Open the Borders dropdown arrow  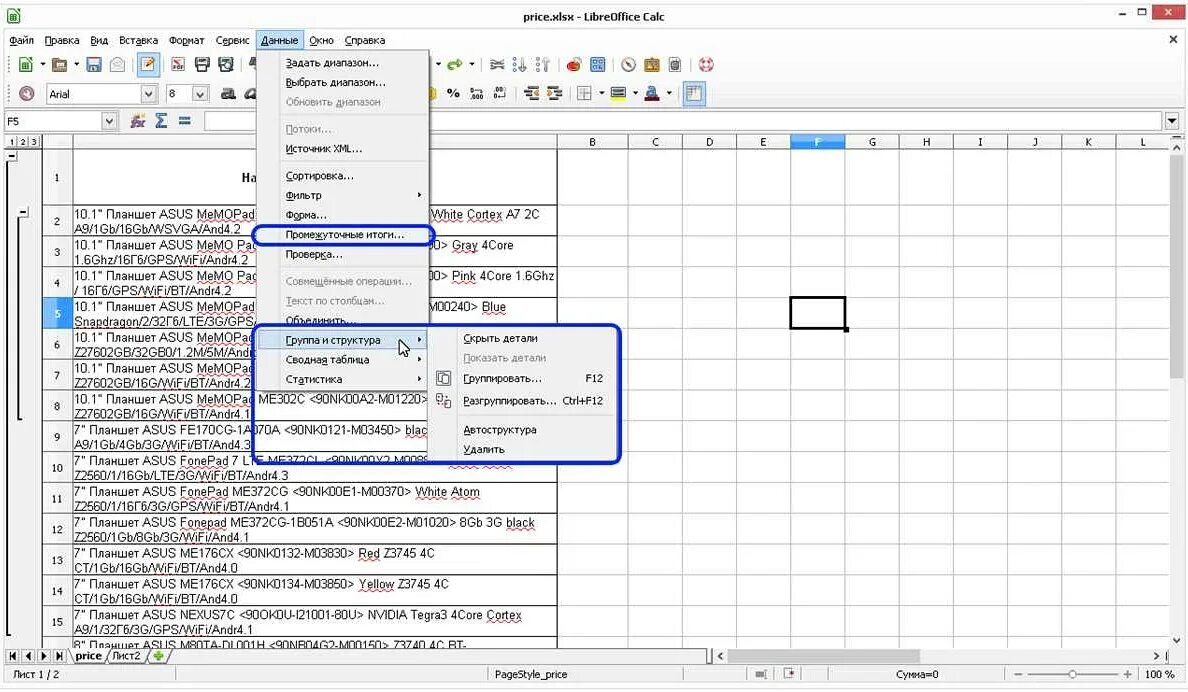click(x=602, y=94)
